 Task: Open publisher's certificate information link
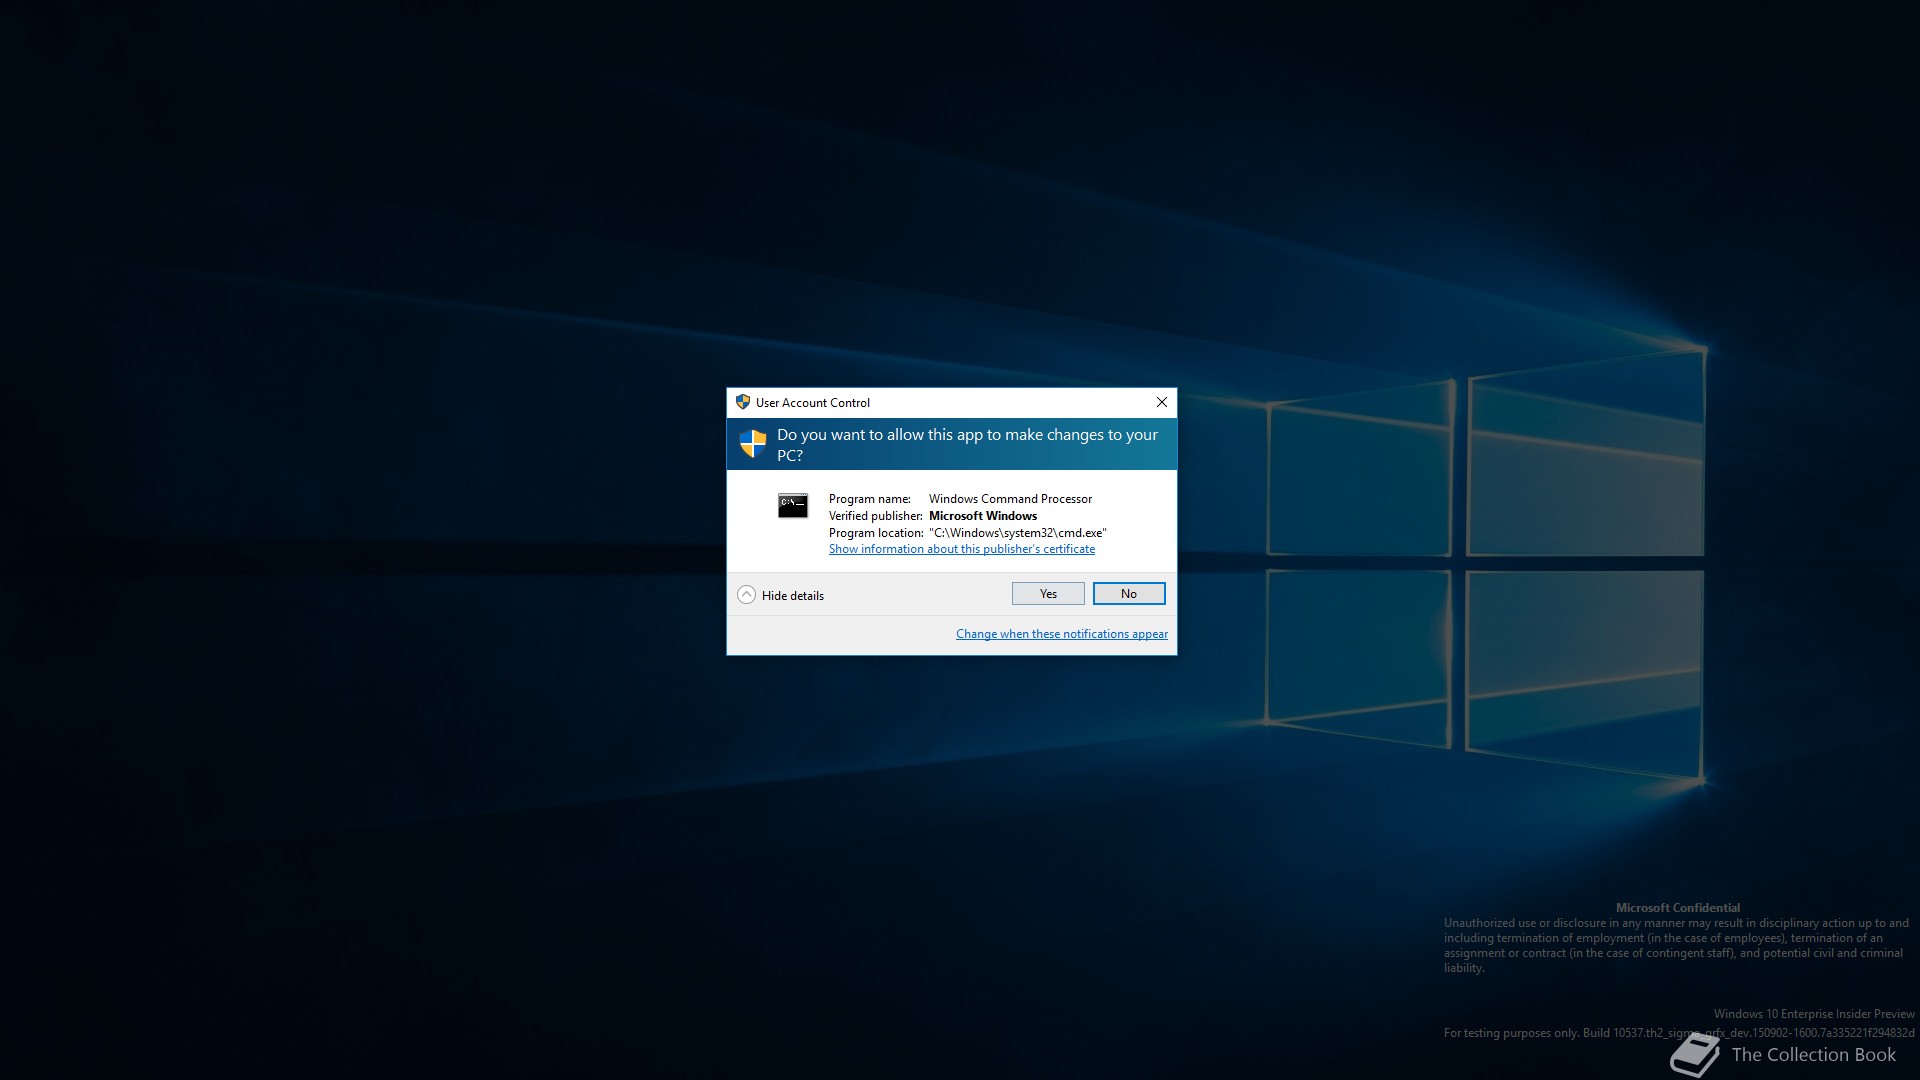[962, 549]
